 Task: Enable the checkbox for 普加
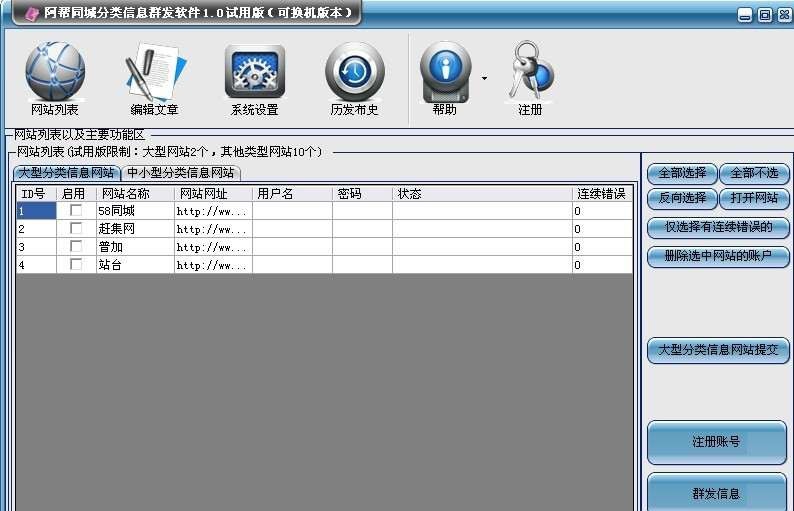(76, 246)
